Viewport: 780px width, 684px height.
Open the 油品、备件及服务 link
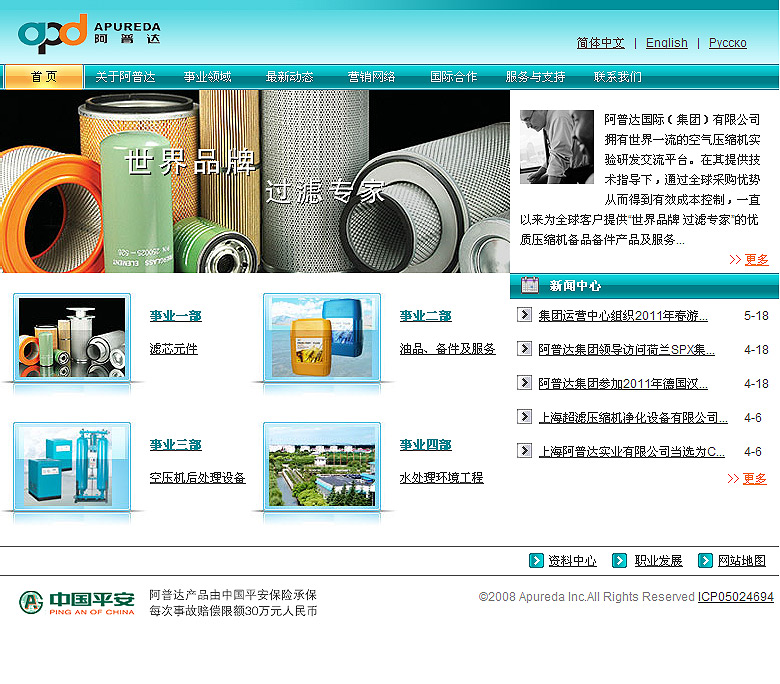click(x=447, y=349)
